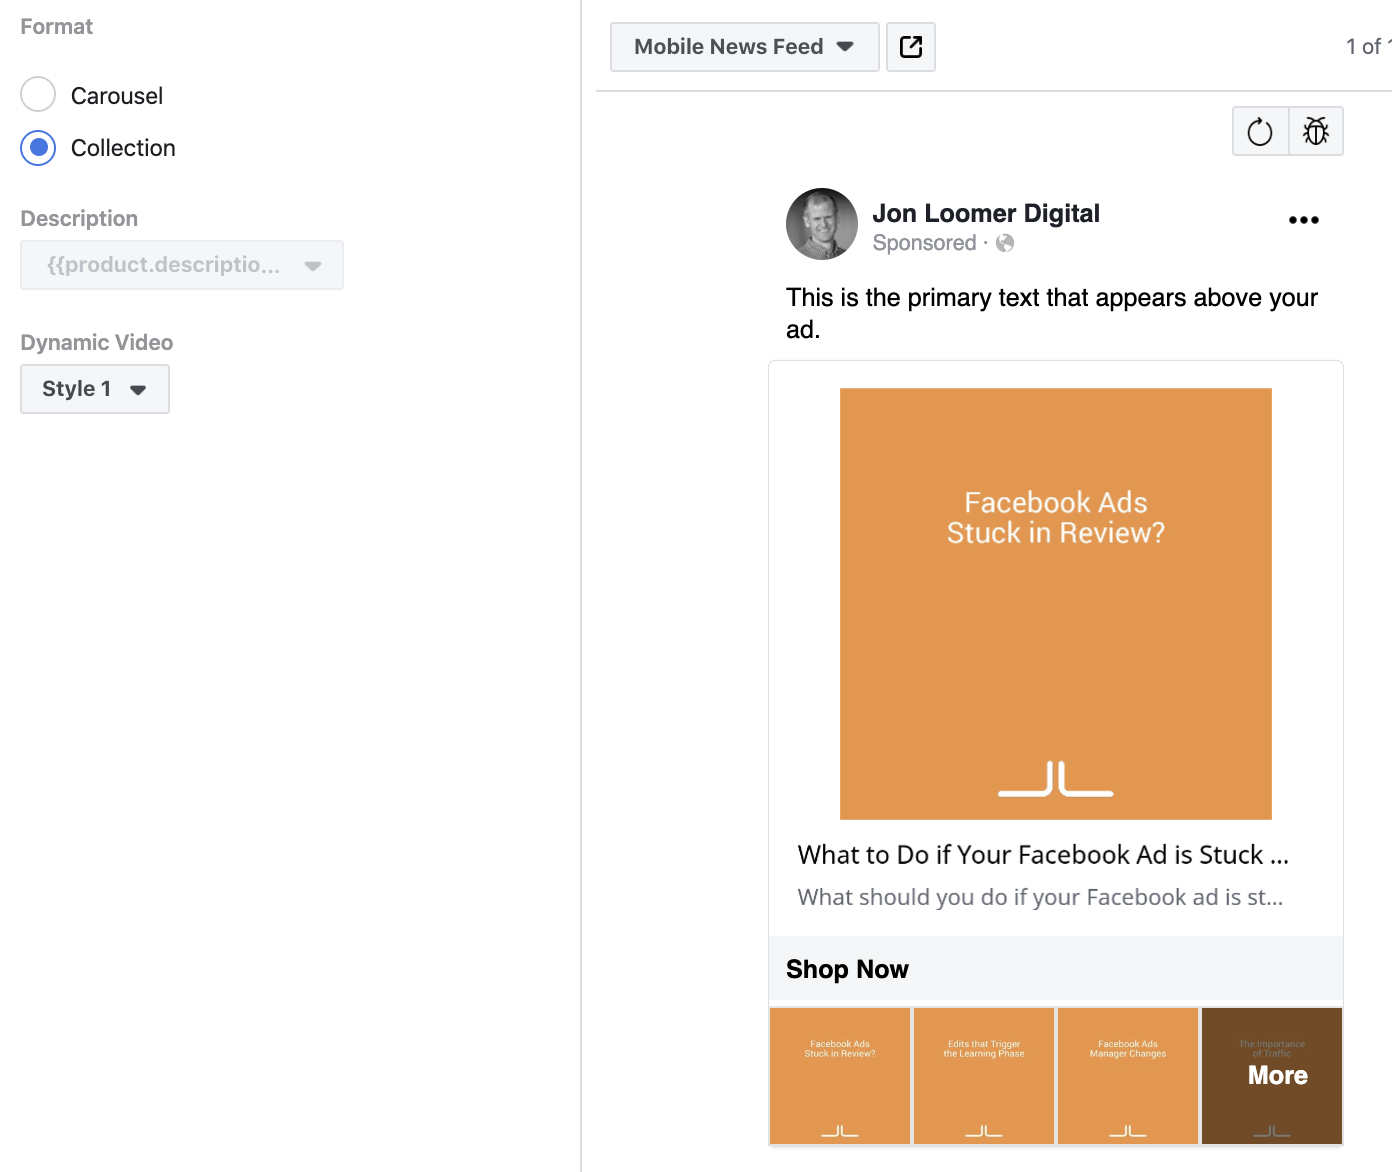This screenshot has width=1392, height=1172.
Task: Click the large Facebook Ads Stuck in Review image
Action: tap(1056, 604)
